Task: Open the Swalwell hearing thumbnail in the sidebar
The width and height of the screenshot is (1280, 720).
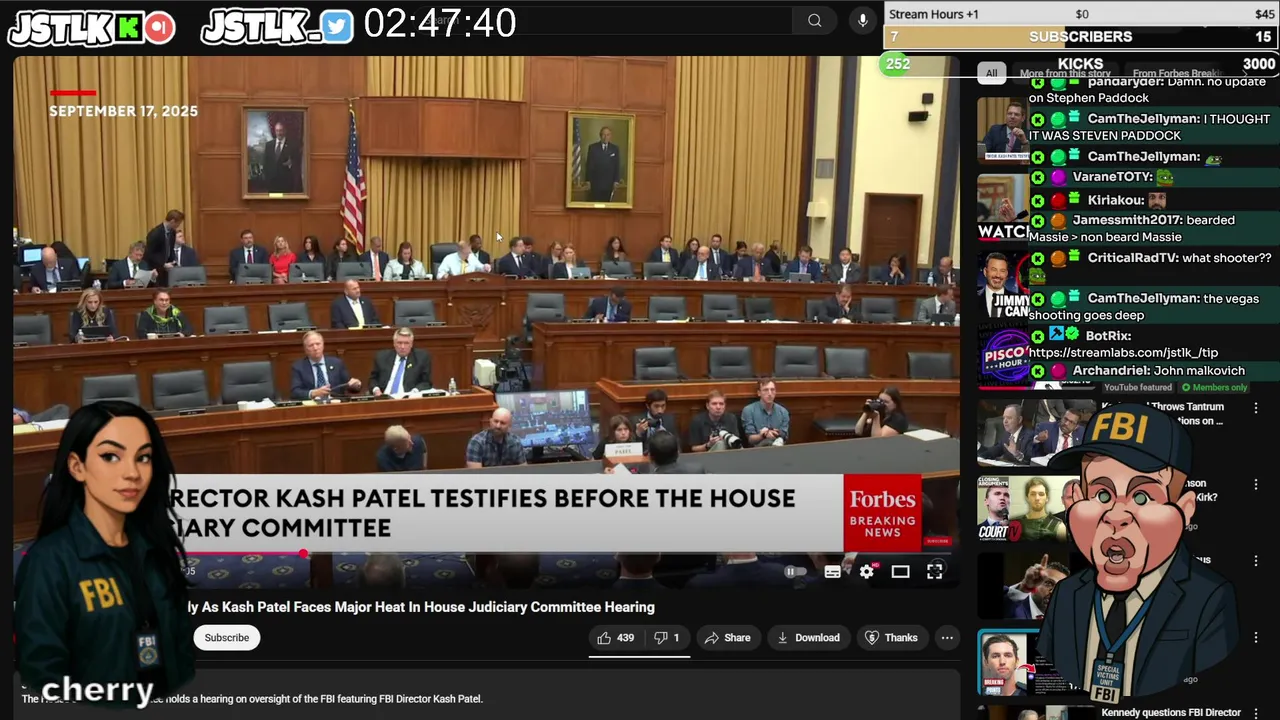Action: [1002, 129]
